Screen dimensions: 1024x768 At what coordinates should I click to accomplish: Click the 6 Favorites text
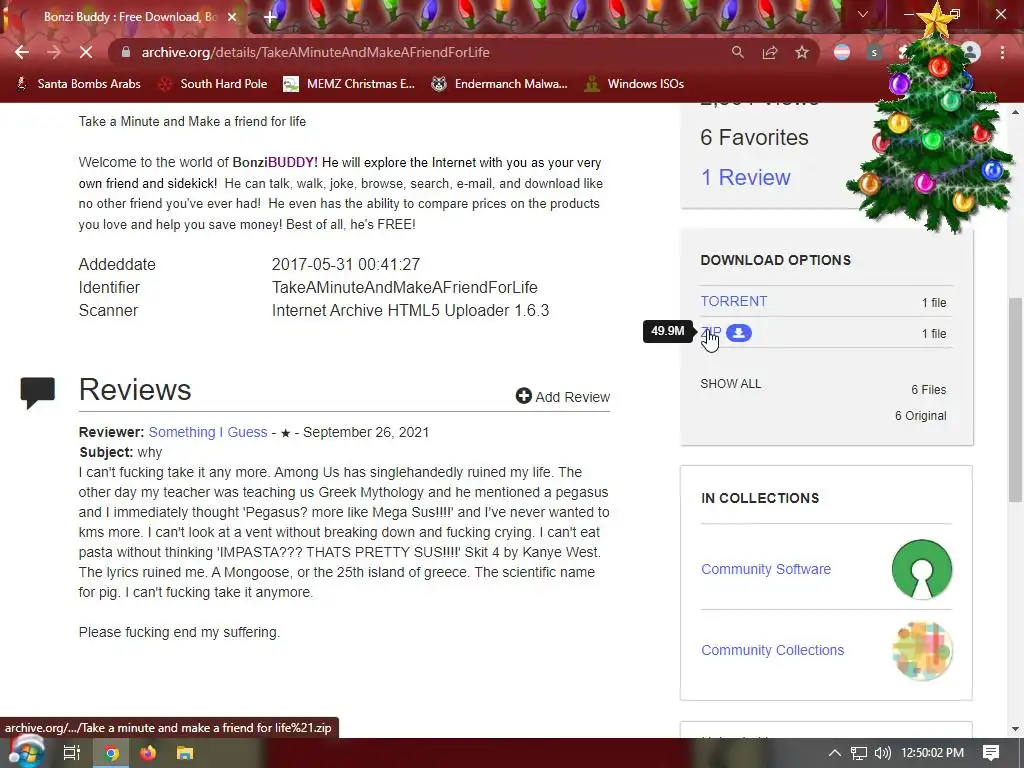754,137
